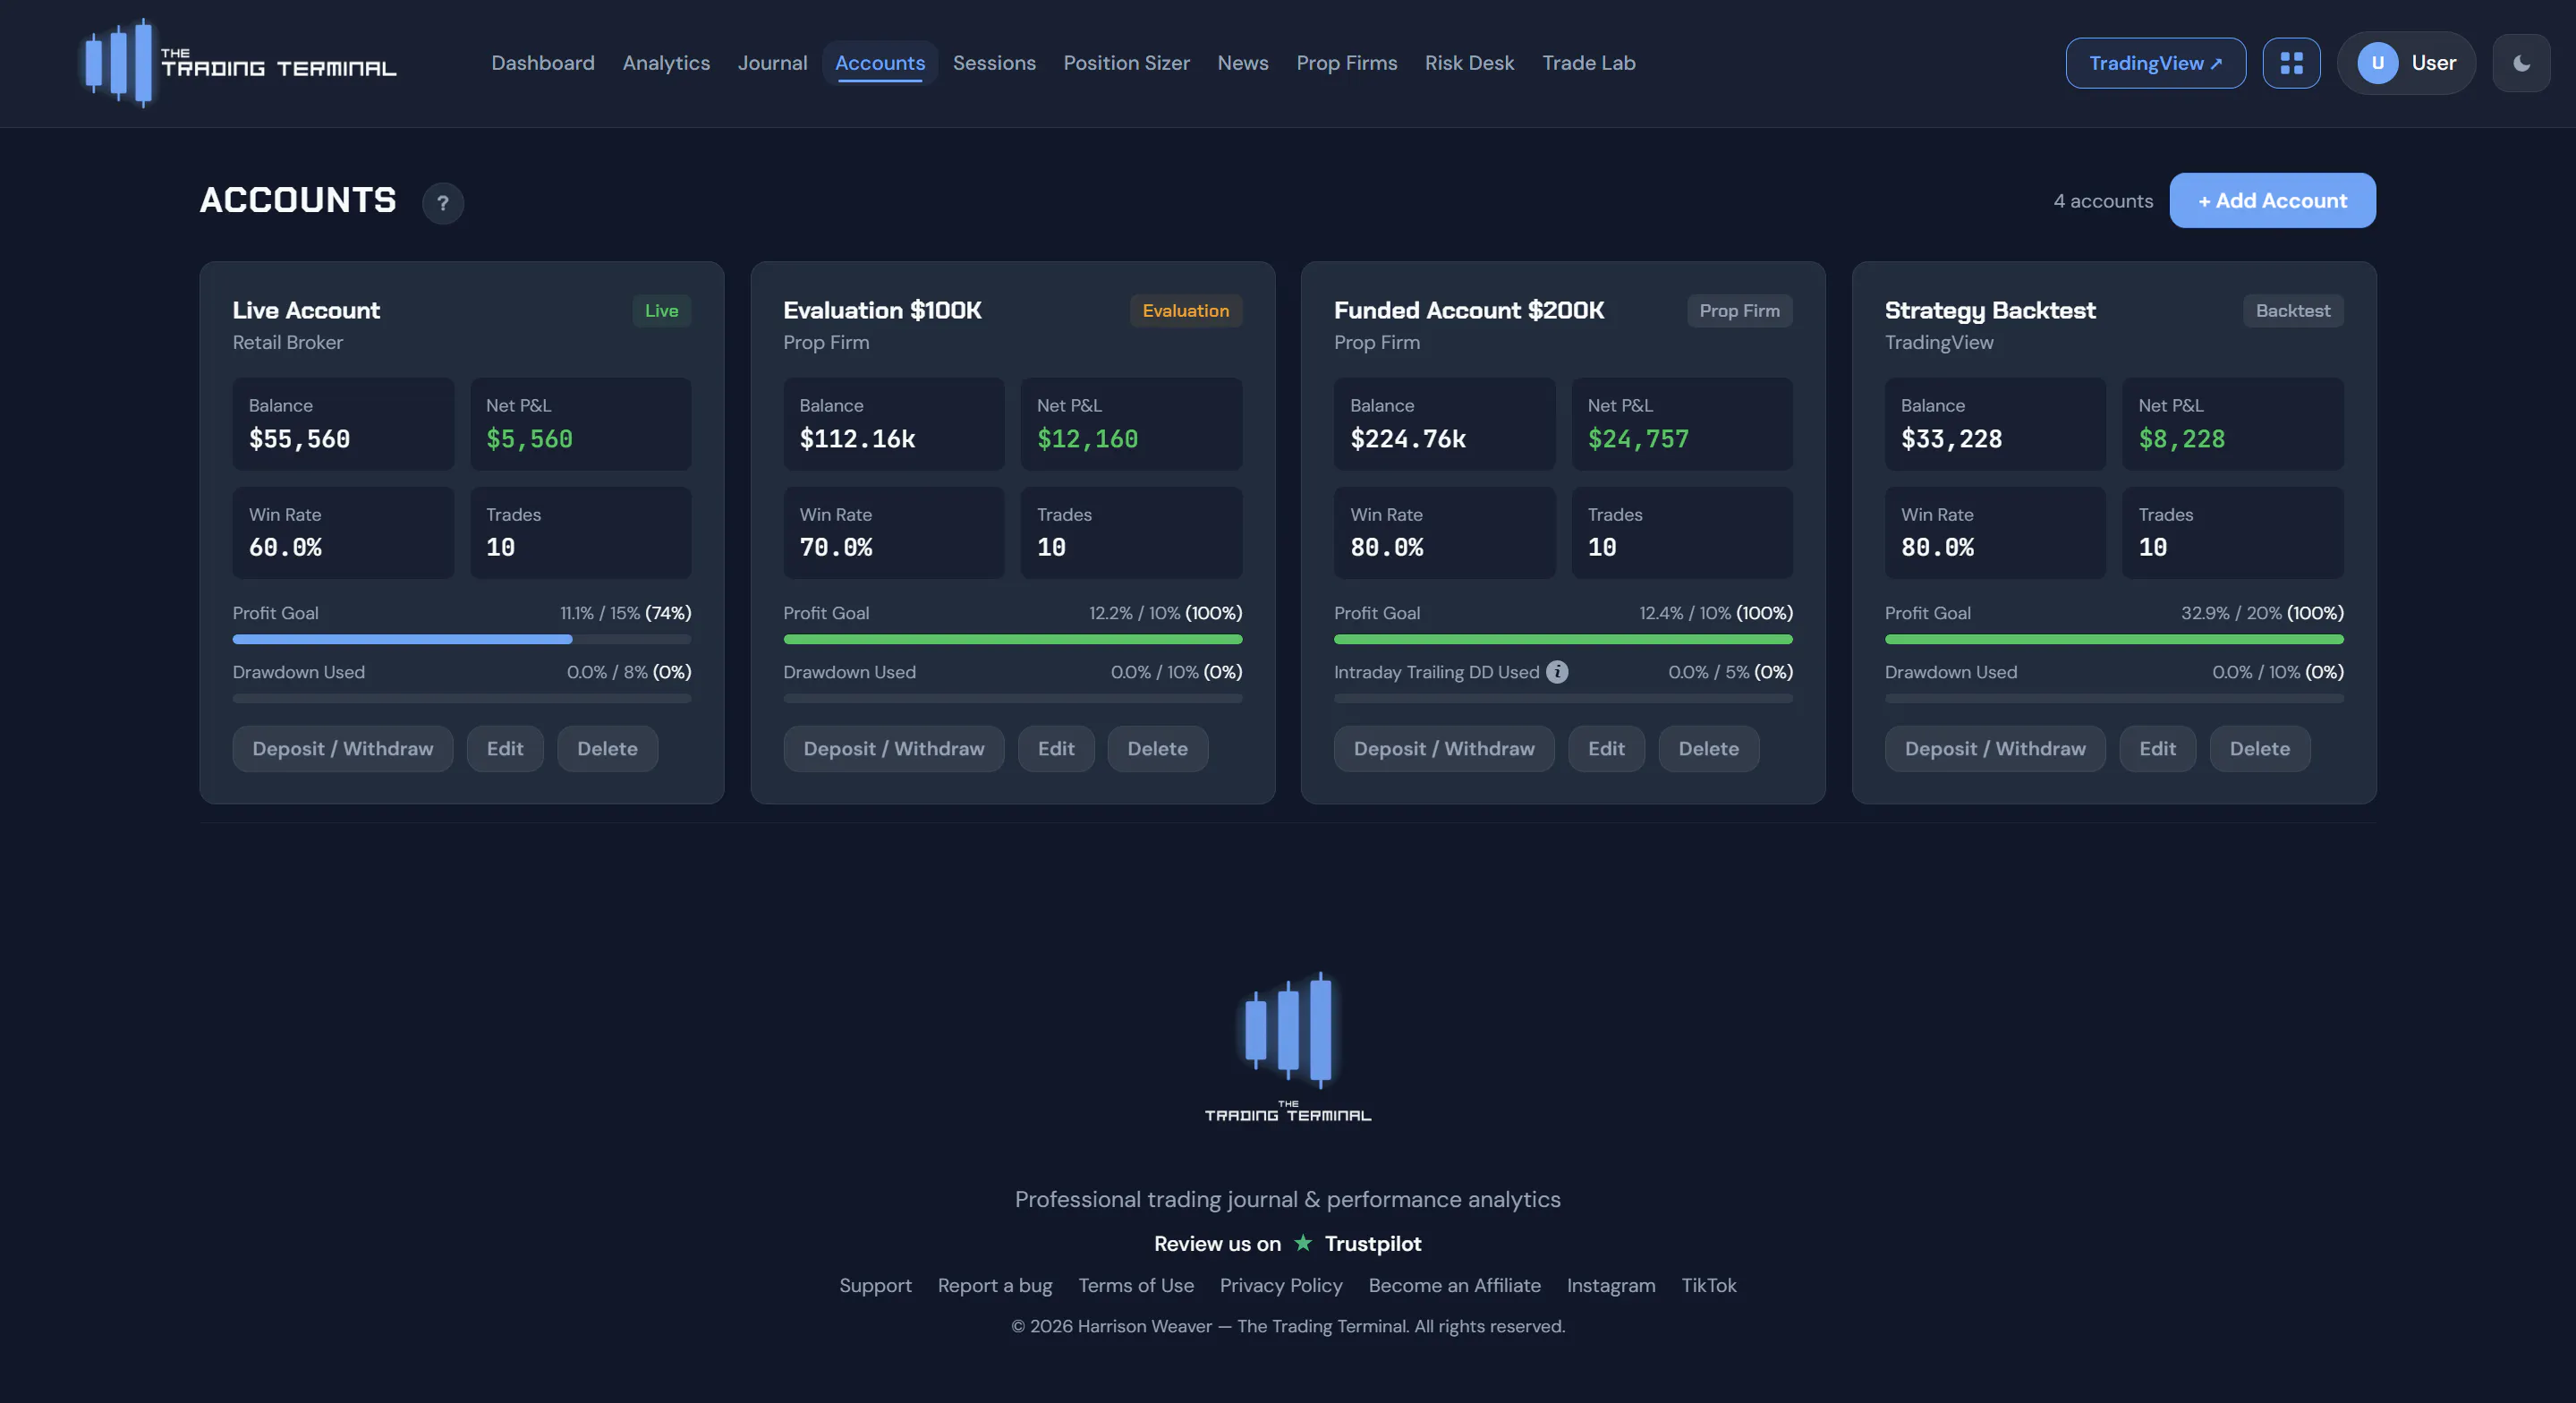
Task: Delete the Evaluation $100K account
Action: pyautogui.click(x=1158, y=748)
